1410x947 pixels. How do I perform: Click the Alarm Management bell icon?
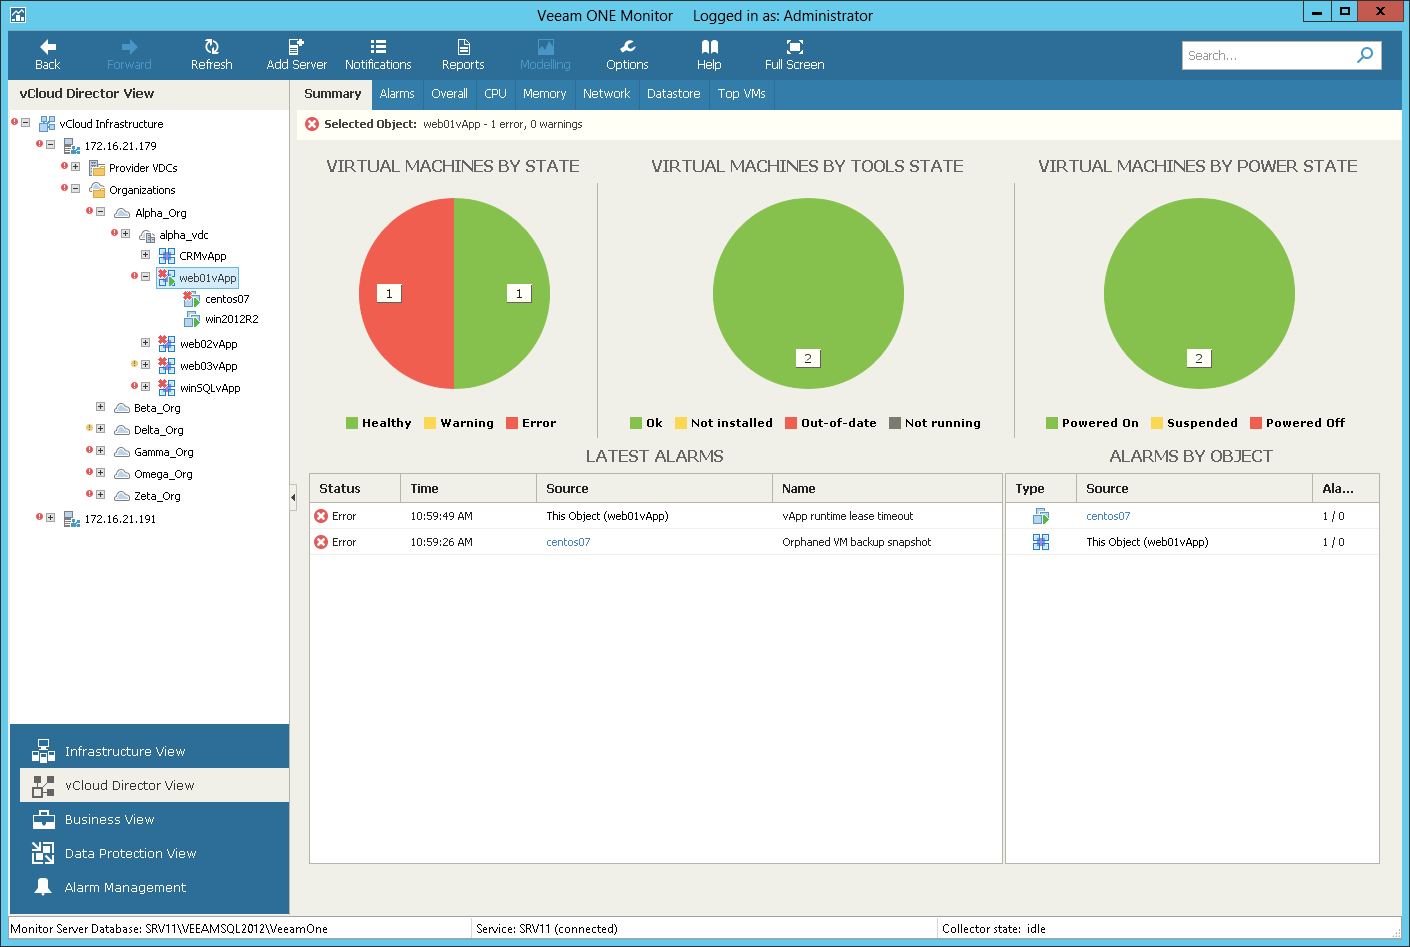tap(43, 887)
